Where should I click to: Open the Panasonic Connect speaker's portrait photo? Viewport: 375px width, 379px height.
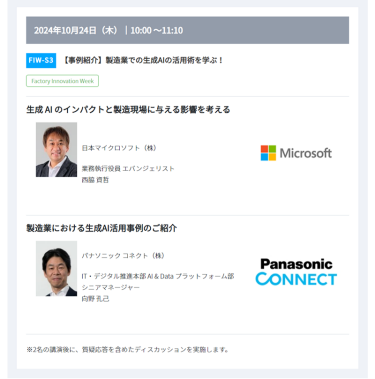coord(56,268)
